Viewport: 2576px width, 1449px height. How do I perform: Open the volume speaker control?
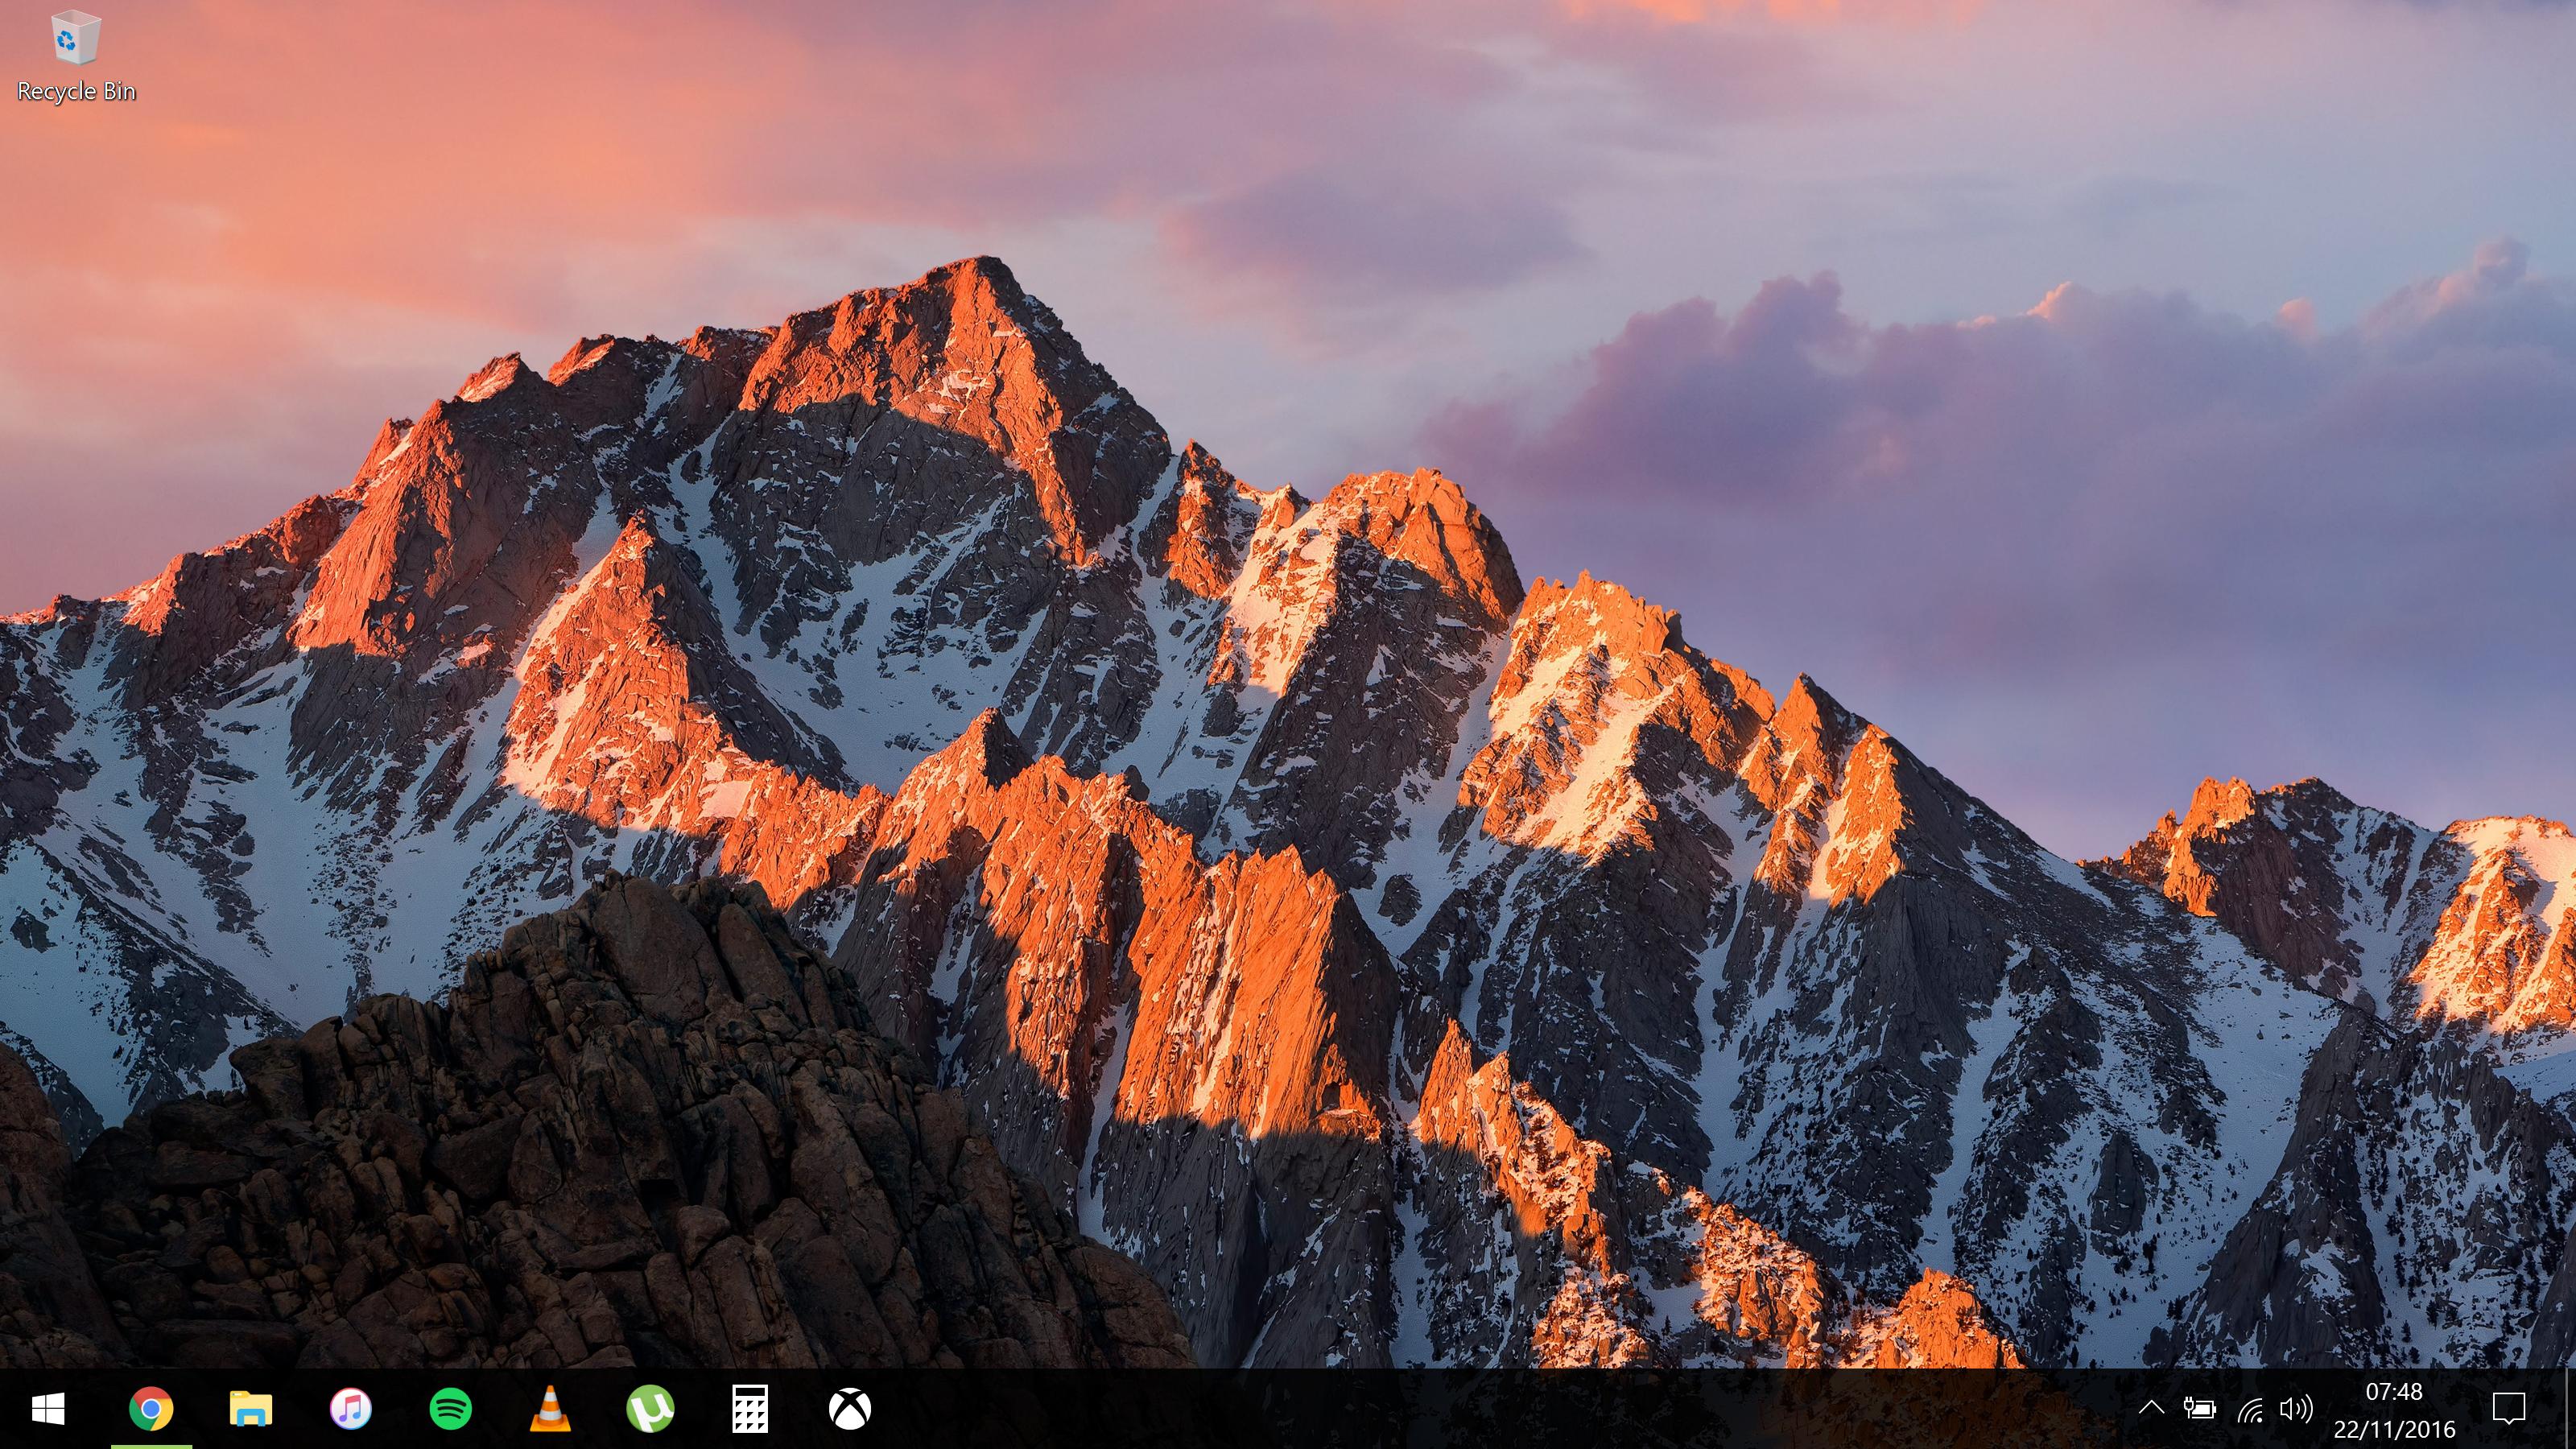pyautogui.click(x=2296, y=1409)
